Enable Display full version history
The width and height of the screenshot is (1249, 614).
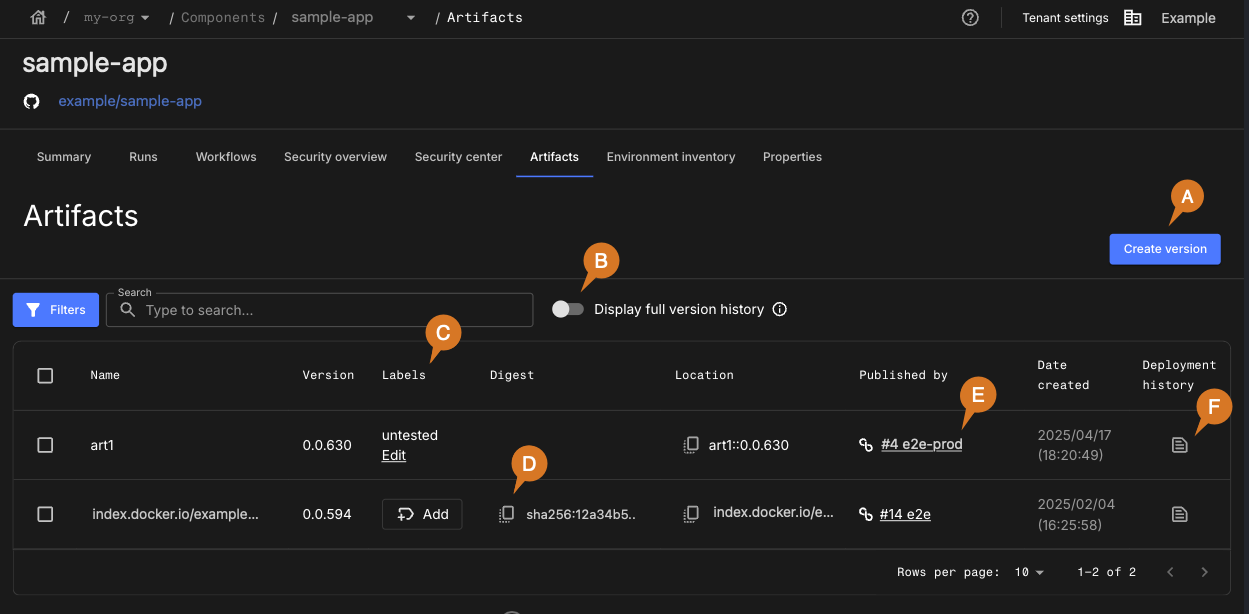pos(568,310)
